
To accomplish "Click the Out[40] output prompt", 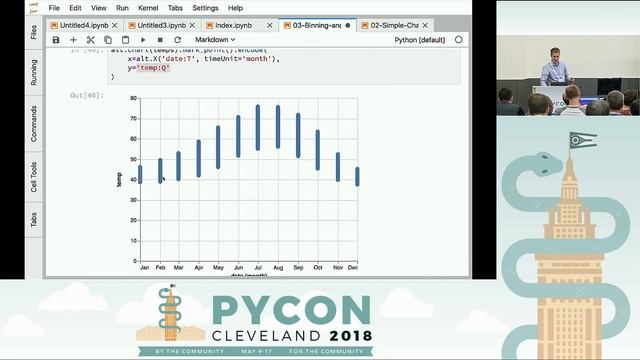I will (87, 96).
